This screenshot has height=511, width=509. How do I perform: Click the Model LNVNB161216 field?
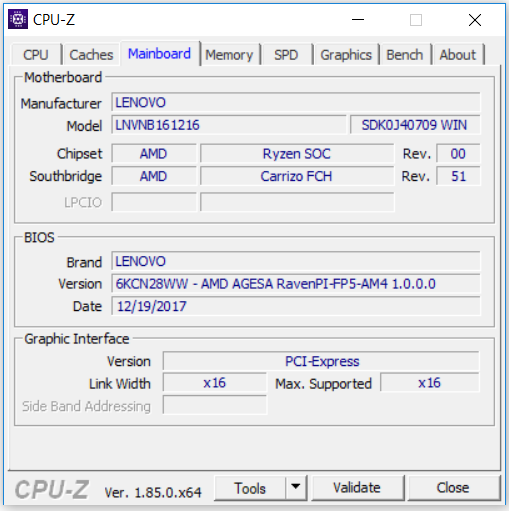(x=229, y=125)
